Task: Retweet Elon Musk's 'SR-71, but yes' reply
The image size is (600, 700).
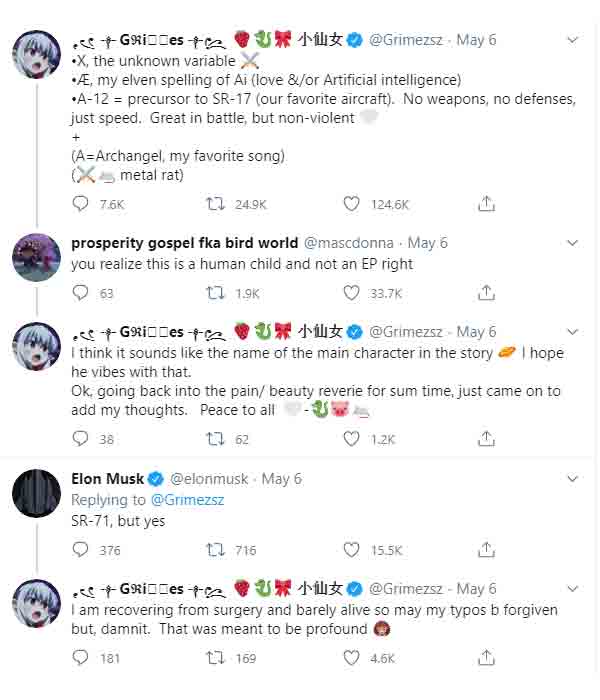Action: [x=215, y=550]
